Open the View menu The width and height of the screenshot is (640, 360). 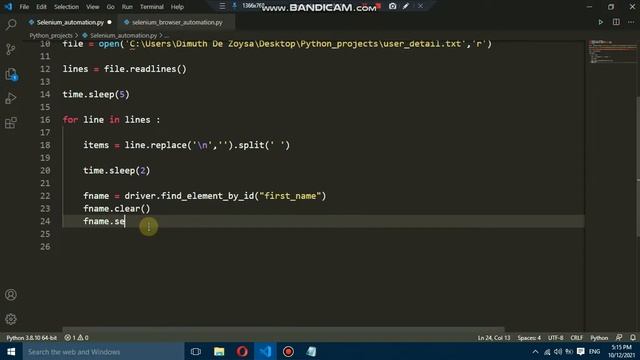pos(93,7)
